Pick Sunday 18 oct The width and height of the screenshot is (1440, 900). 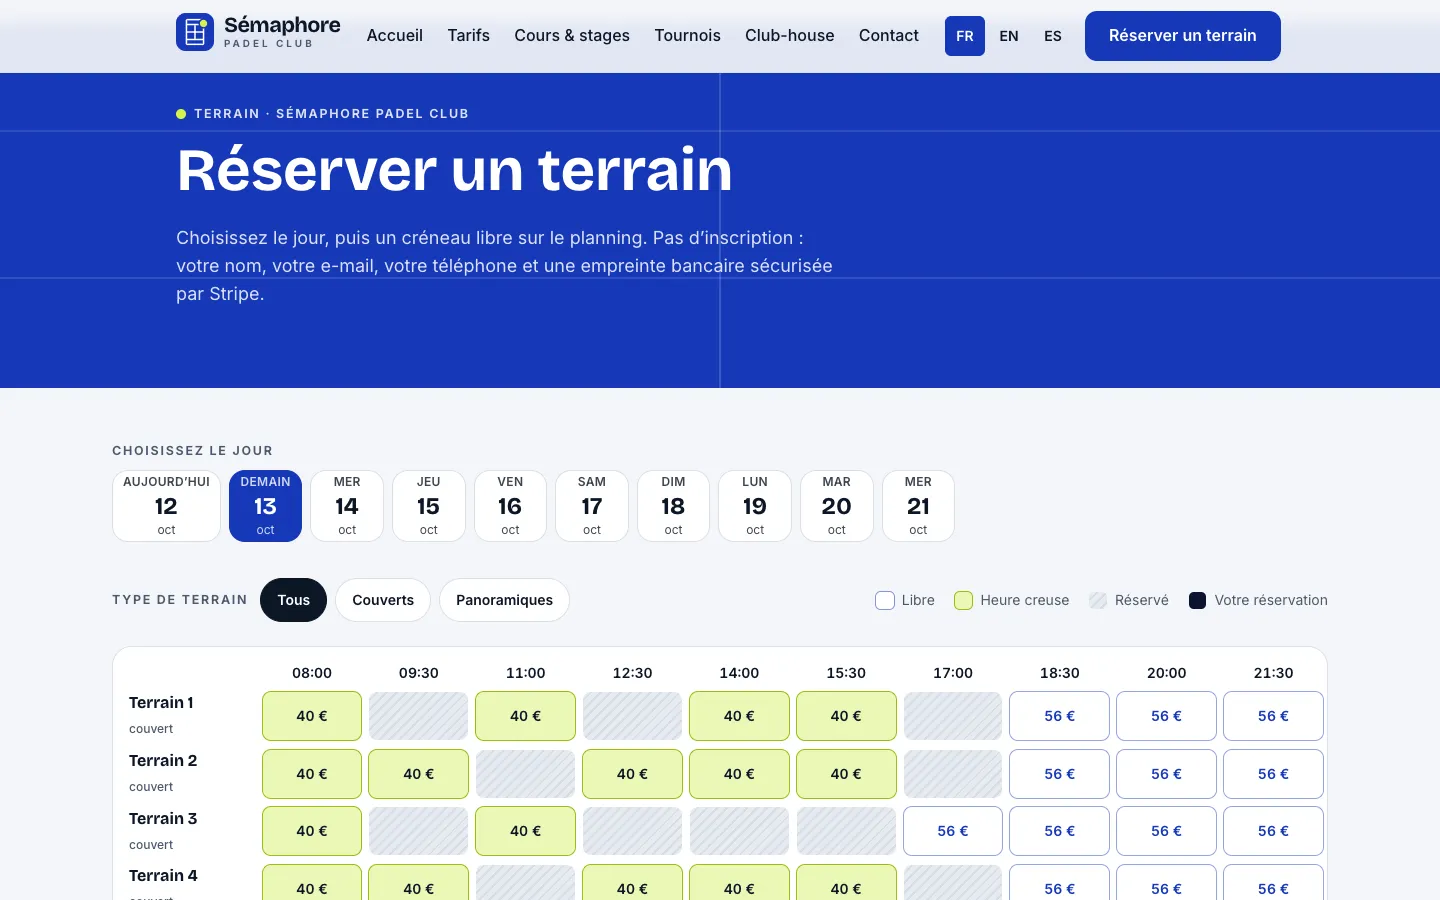coord(673,506)
